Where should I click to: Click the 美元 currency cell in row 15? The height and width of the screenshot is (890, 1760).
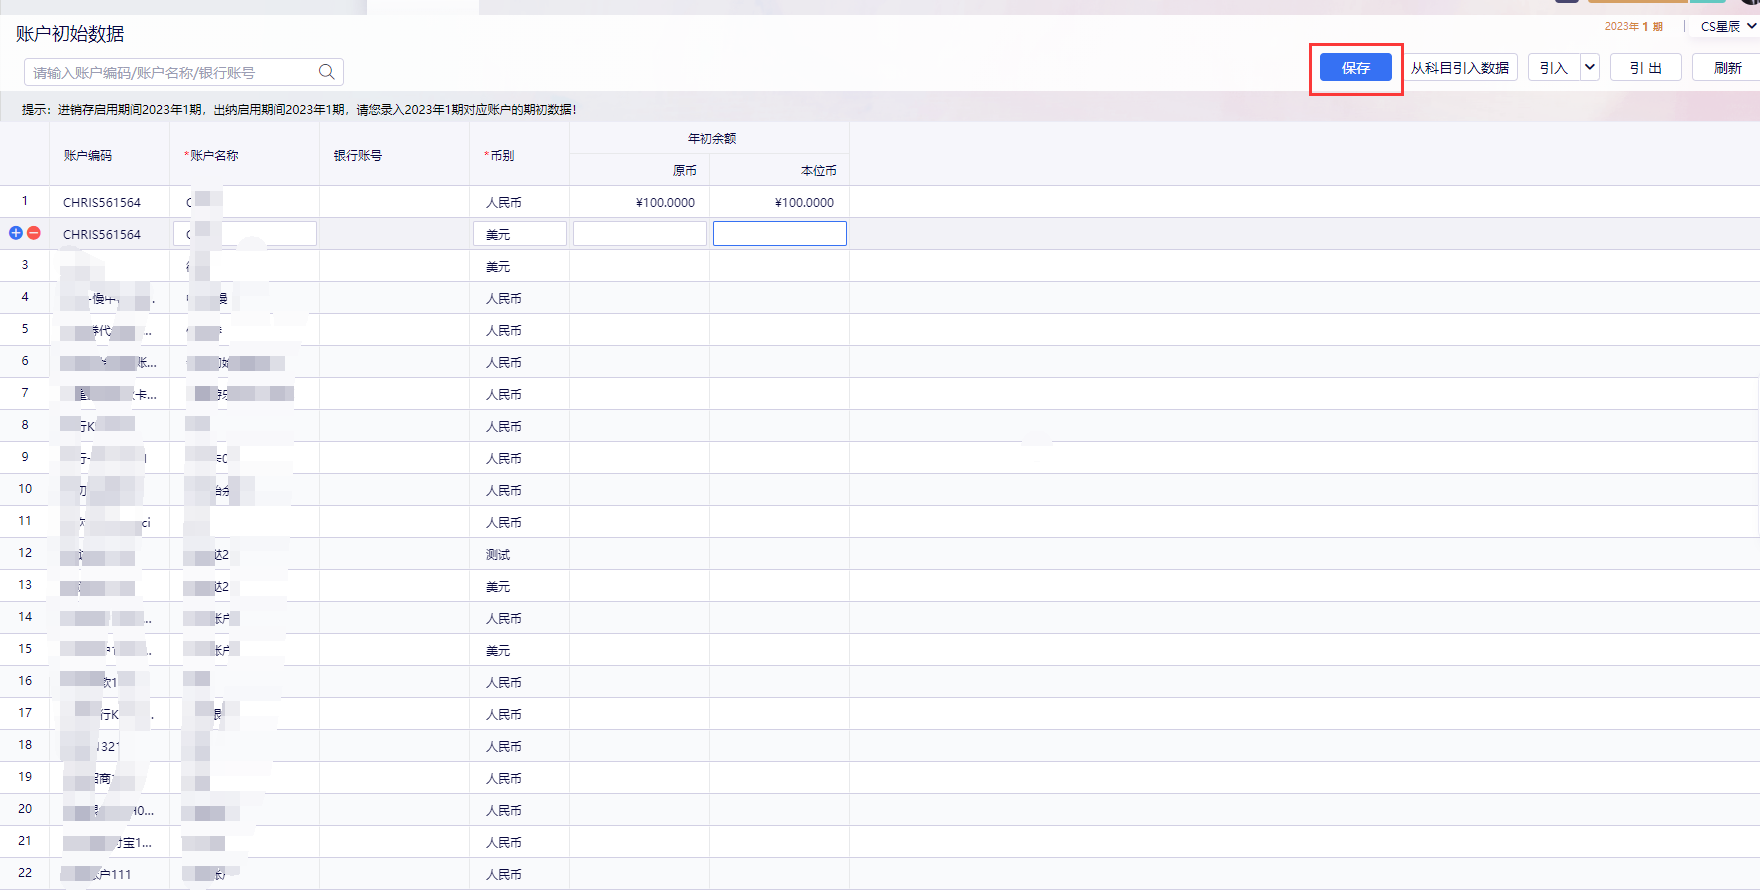coord(498,650)
